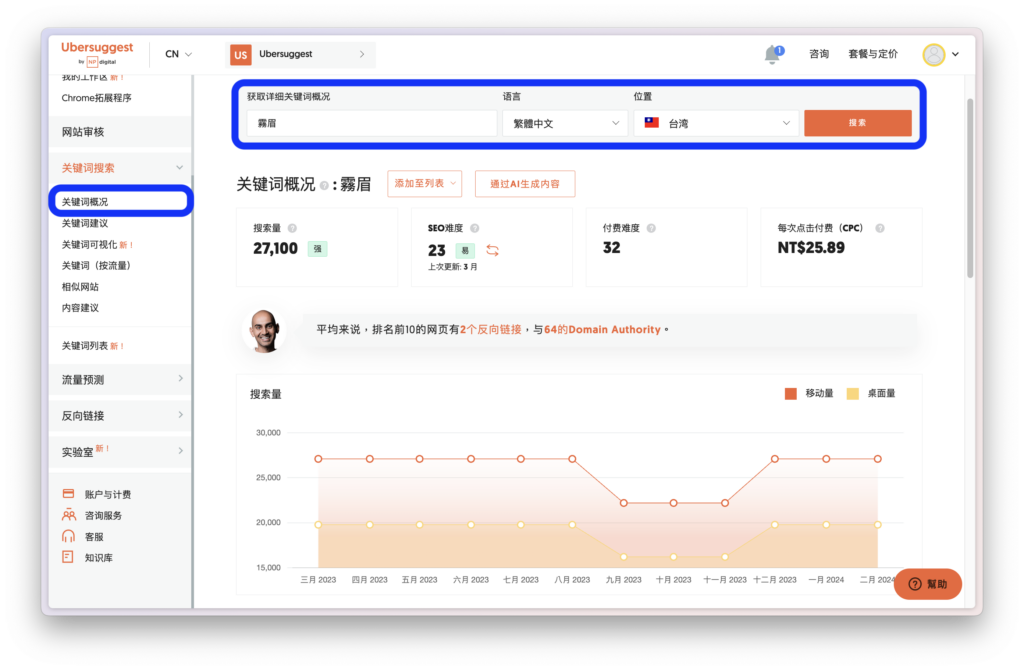This screenshot has height=670, width=1024.
Task: Select 相似网站 in sidebar
Action: (x=80, y=287)
